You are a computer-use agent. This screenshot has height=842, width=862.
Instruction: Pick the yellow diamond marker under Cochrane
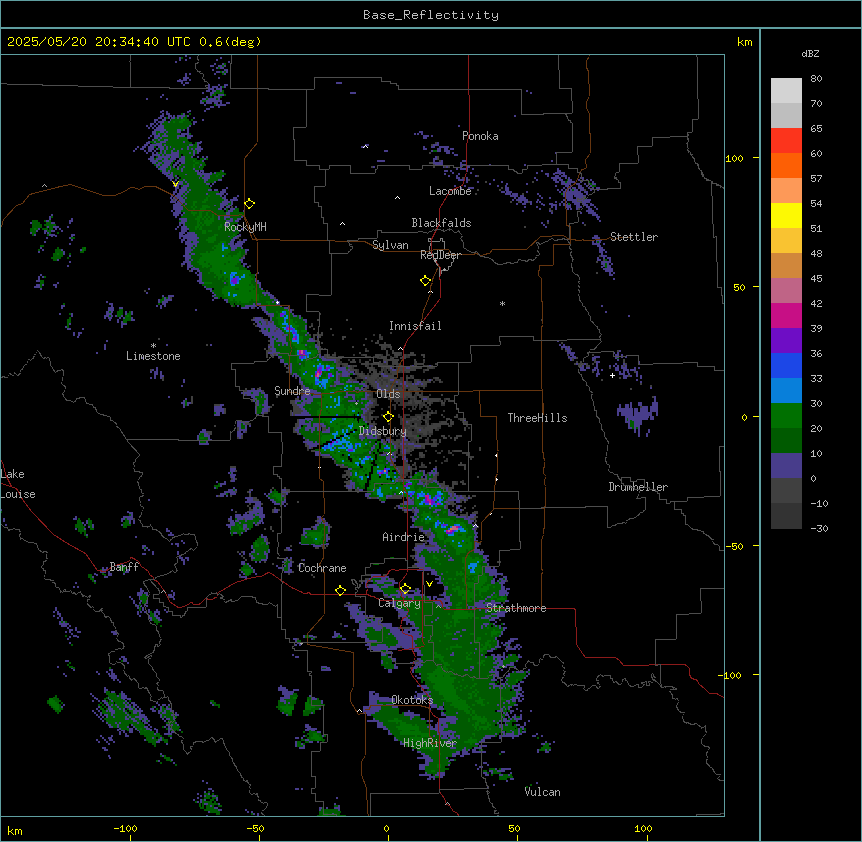click(340, 590)
